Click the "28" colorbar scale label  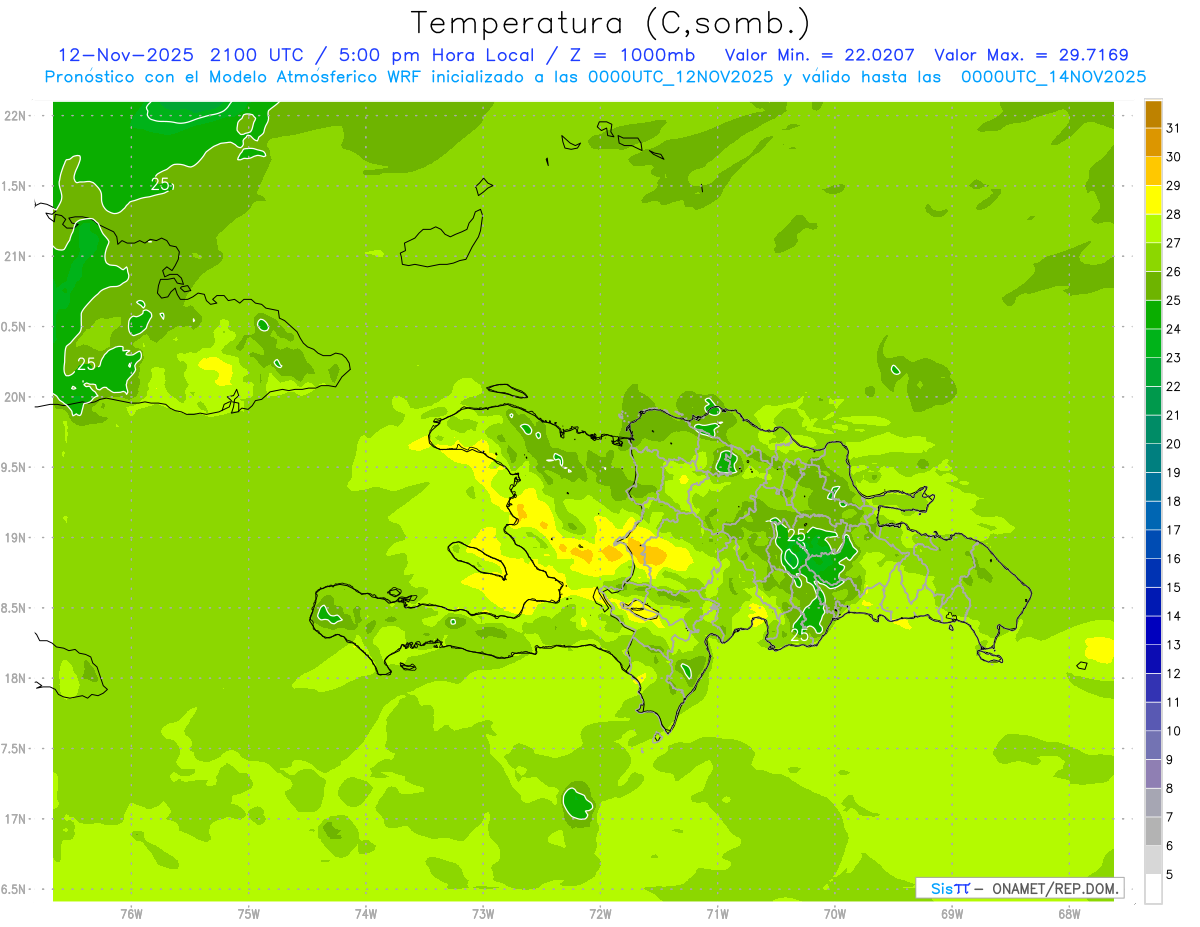(x=1173, y=215)
